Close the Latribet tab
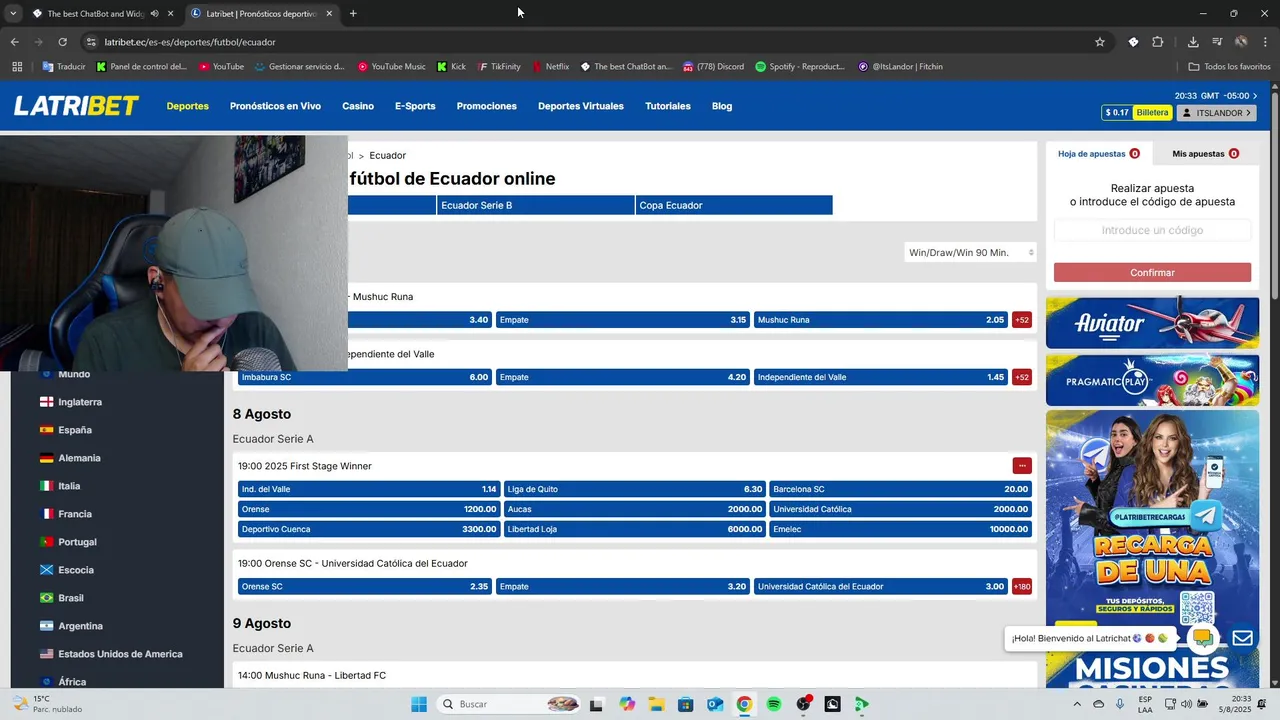 tap(329, 14)
